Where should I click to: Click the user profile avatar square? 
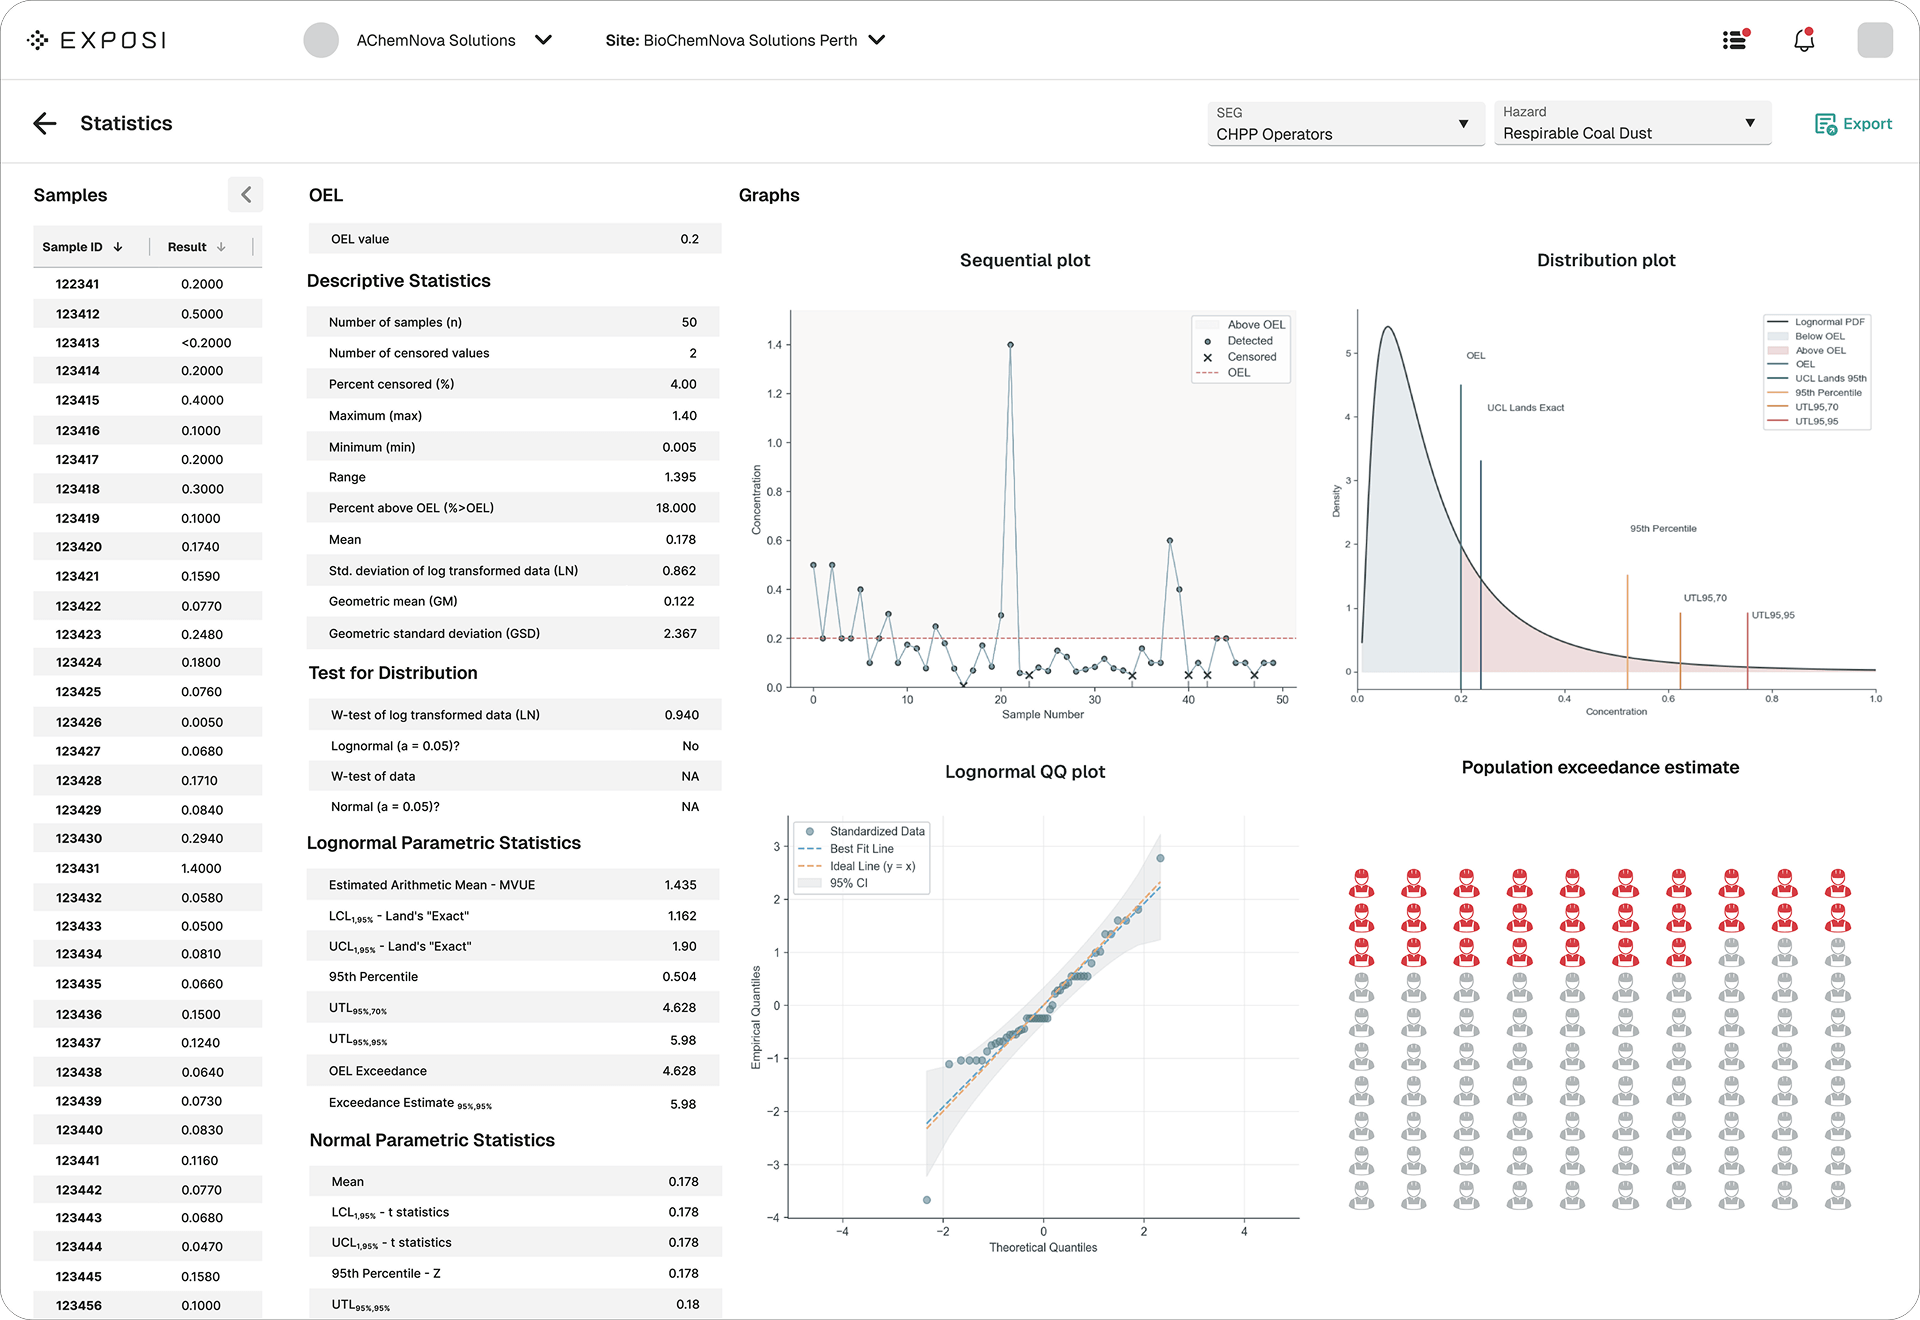pos(1874,40)
